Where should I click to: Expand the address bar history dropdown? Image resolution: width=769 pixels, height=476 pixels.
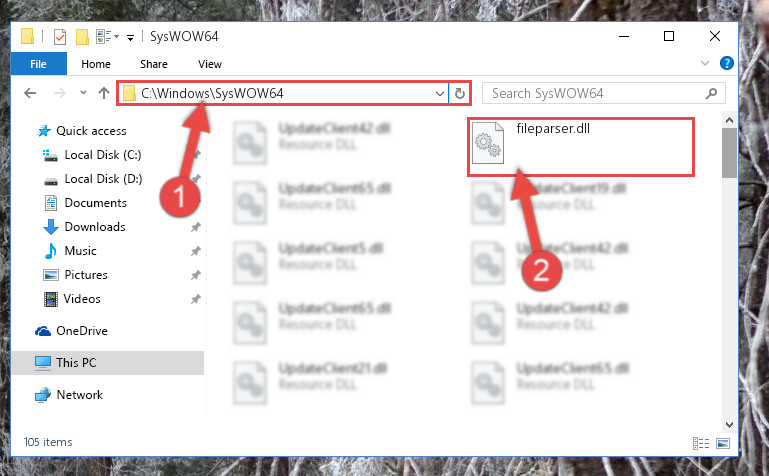pyautogui.click(x=440, y=93)
